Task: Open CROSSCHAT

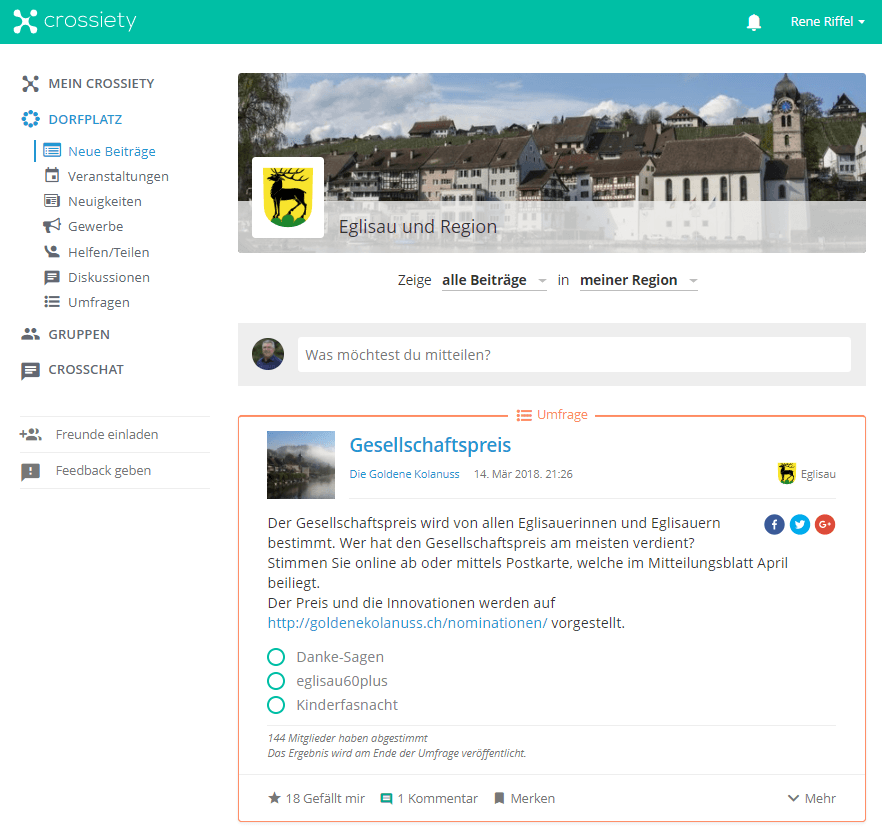Action: [x=86, y=370]
